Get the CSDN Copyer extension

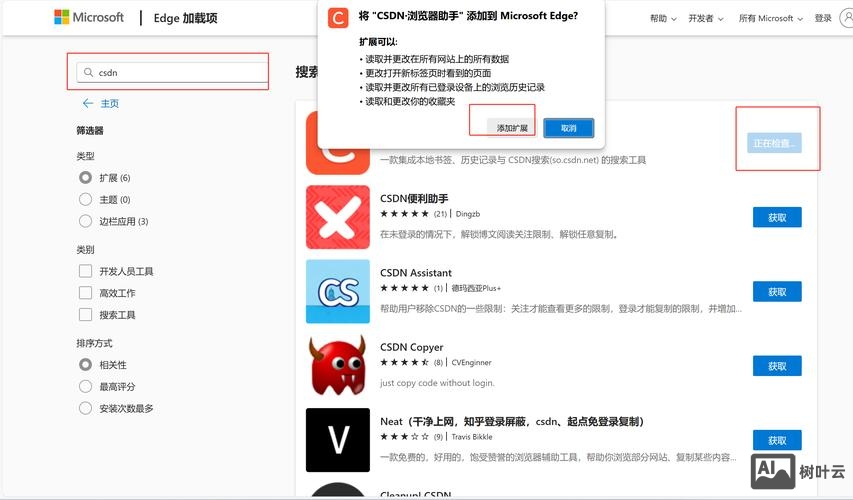pyautogui.click(x=777, y=366)
